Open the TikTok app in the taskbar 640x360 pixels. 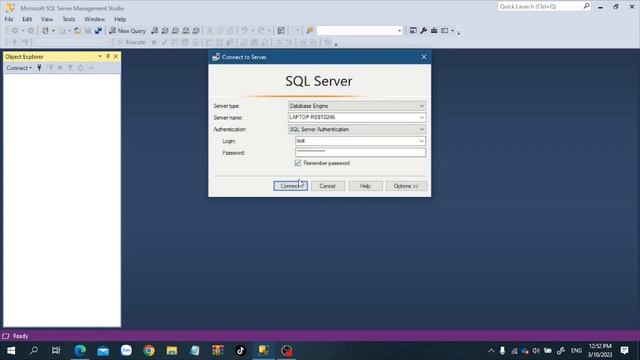[x=240, y=350]
